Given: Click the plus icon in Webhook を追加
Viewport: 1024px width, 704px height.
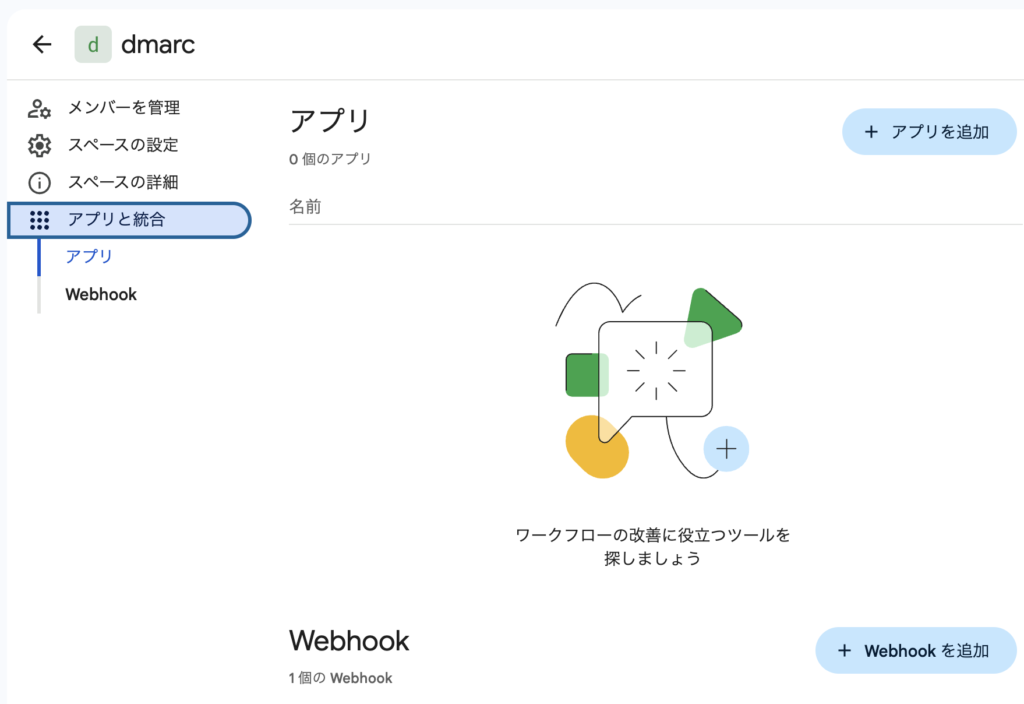Looking at the screenshot, I should [844, 651].
